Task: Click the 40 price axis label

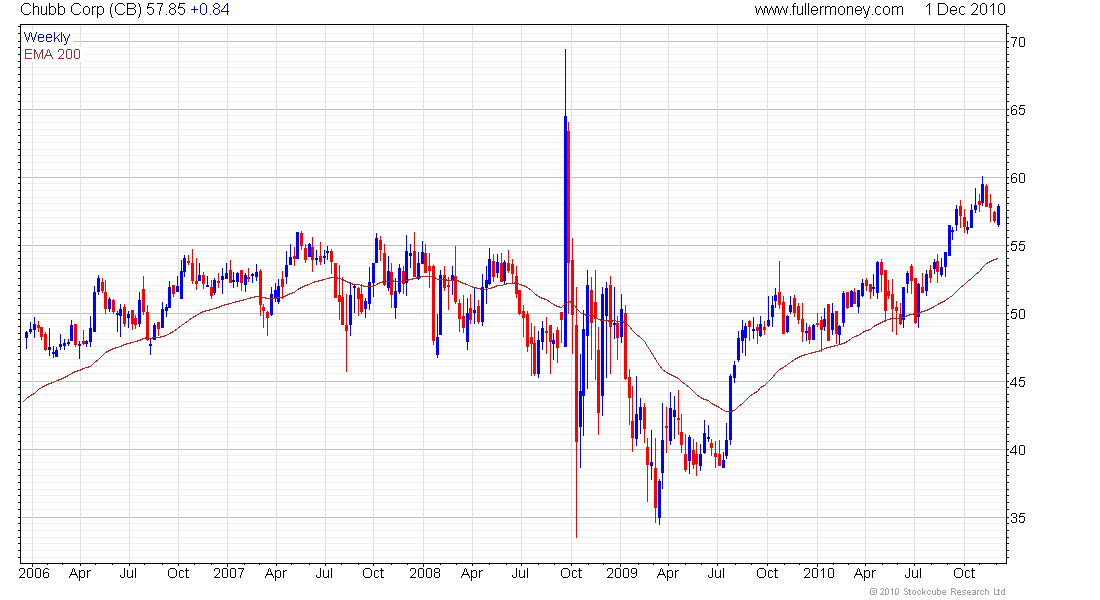Action: [x=1017, y=450]
